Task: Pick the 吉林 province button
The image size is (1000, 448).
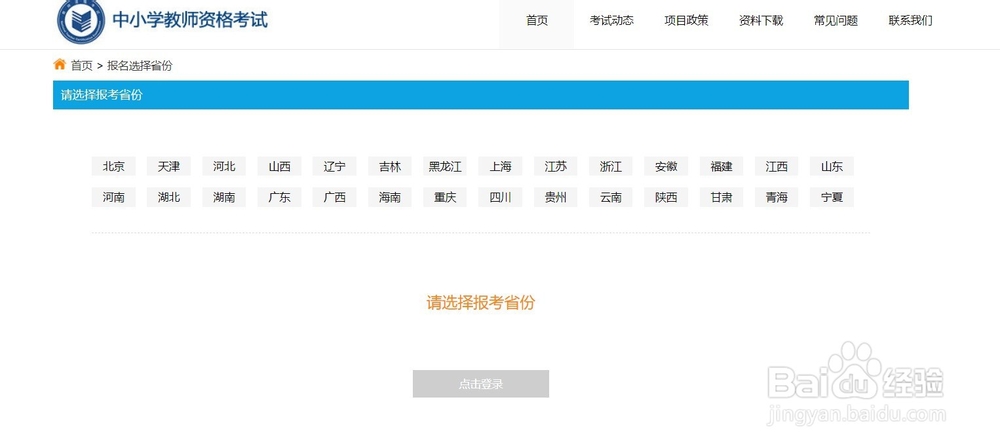Action: [x=390, y=167]
